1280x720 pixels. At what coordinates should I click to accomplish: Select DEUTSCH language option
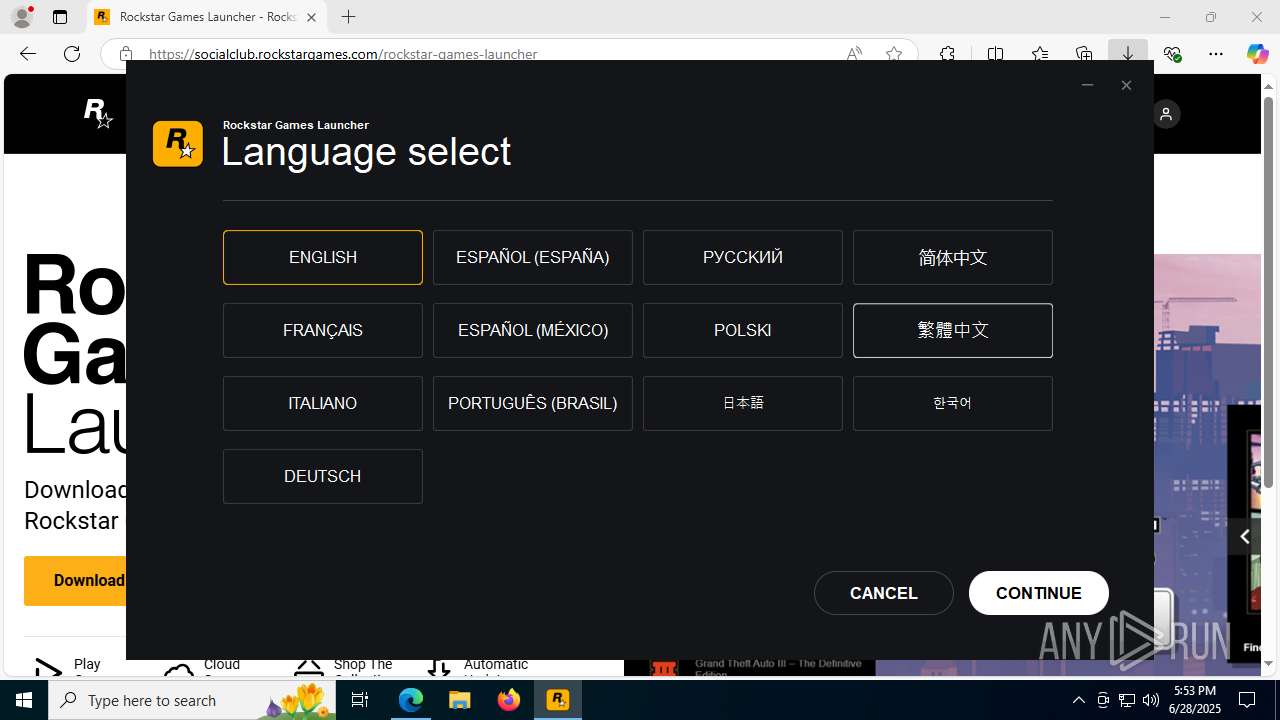coord(323,476)
